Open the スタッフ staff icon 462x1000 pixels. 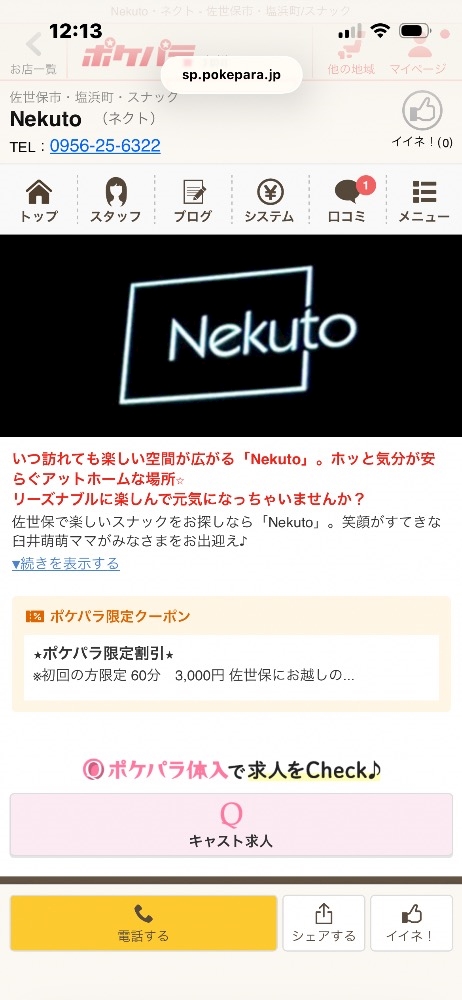[116, 201]
